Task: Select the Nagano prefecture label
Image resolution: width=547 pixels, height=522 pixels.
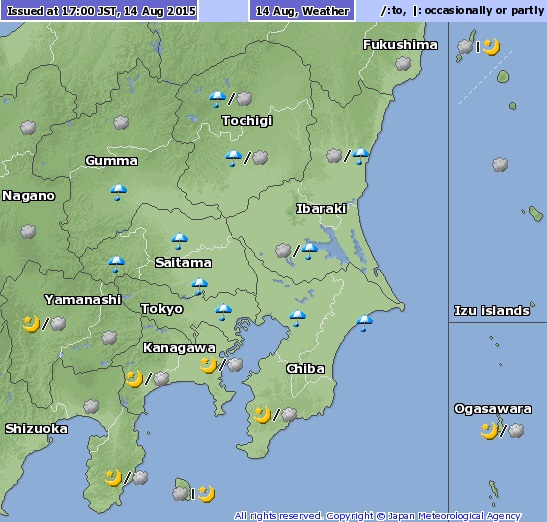Action: pos(29,196)
